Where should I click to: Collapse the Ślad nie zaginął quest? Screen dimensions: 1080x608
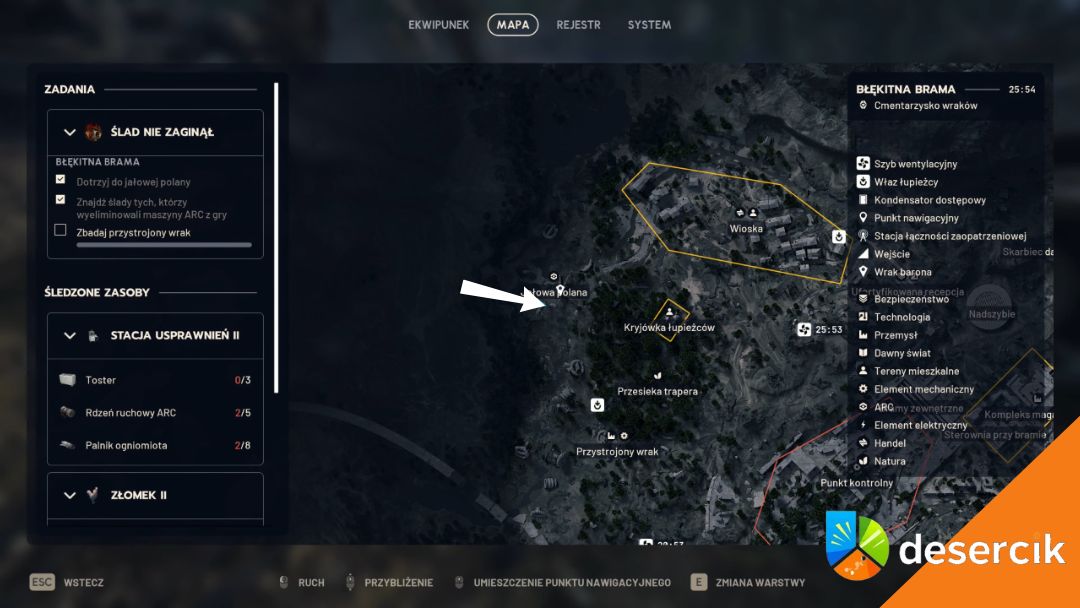70,132
